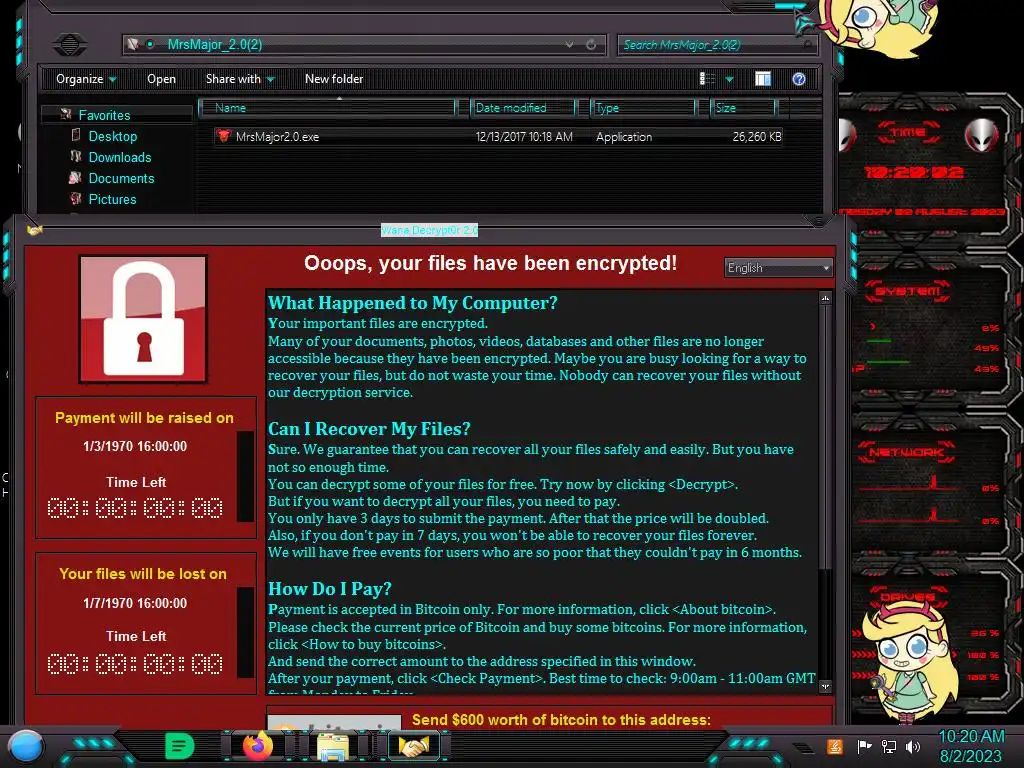Select Desktop in Favorites list

click(113, 136)
